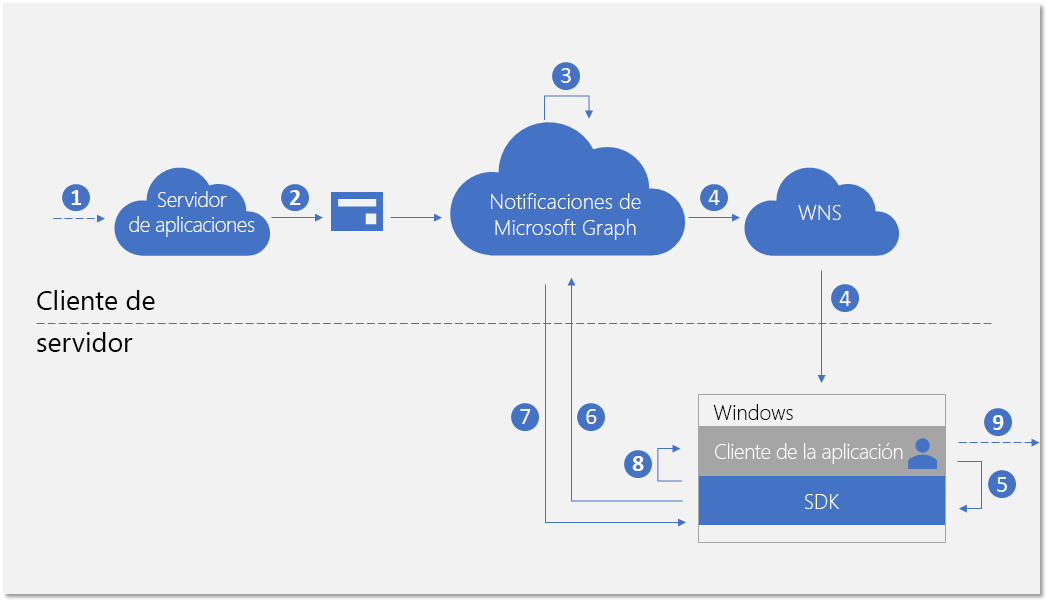
Task: Click the blue SDK bar
Action: 820,501
